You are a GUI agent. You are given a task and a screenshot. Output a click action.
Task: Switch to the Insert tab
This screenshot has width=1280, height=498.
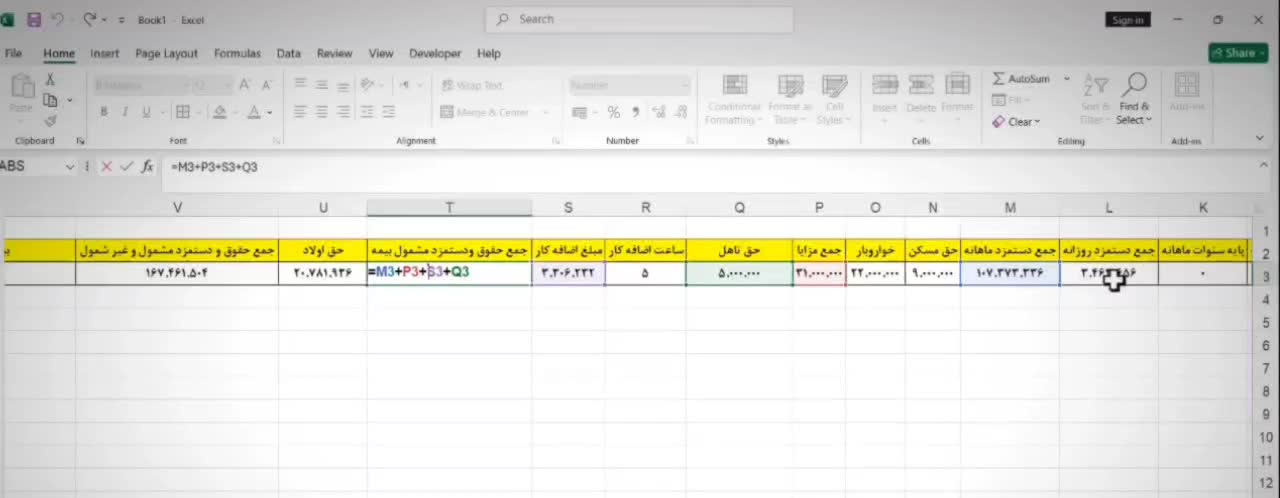pyautogui.click(x=104, y=53)
